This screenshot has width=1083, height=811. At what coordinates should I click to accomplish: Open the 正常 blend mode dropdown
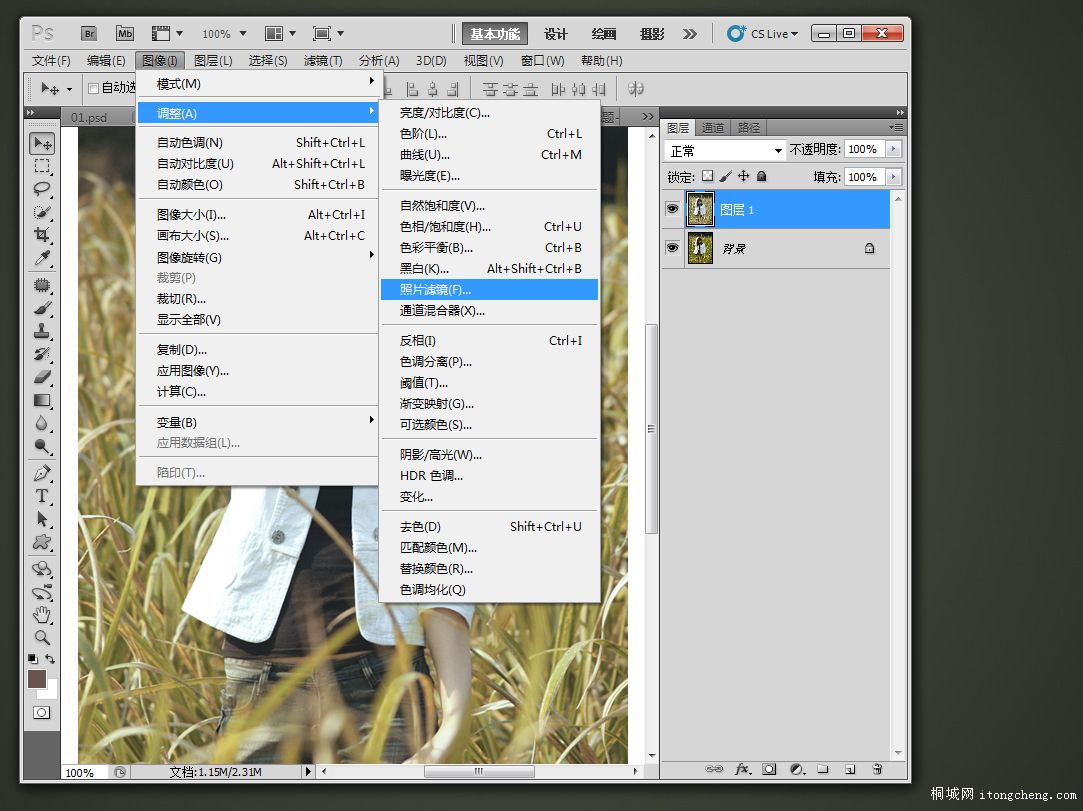tap(726, 150)
